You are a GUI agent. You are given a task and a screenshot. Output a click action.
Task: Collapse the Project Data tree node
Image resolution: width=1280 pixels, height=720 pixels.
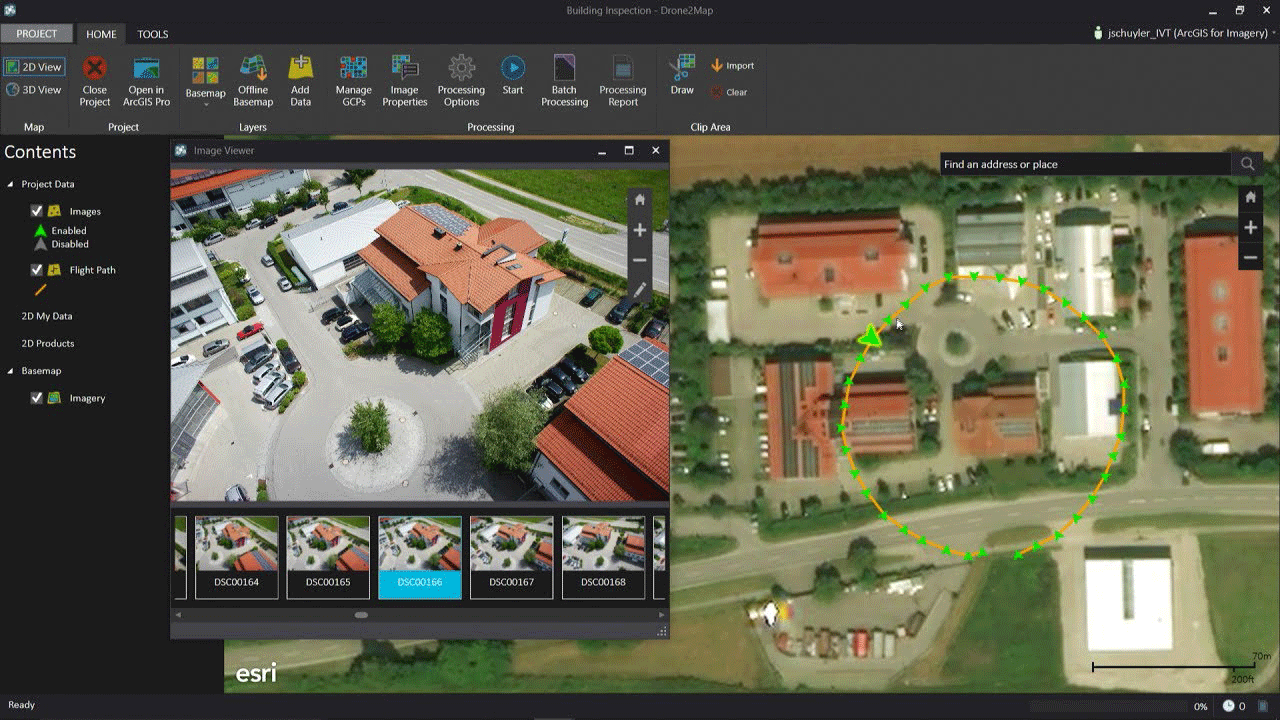(x=10, y=184)
